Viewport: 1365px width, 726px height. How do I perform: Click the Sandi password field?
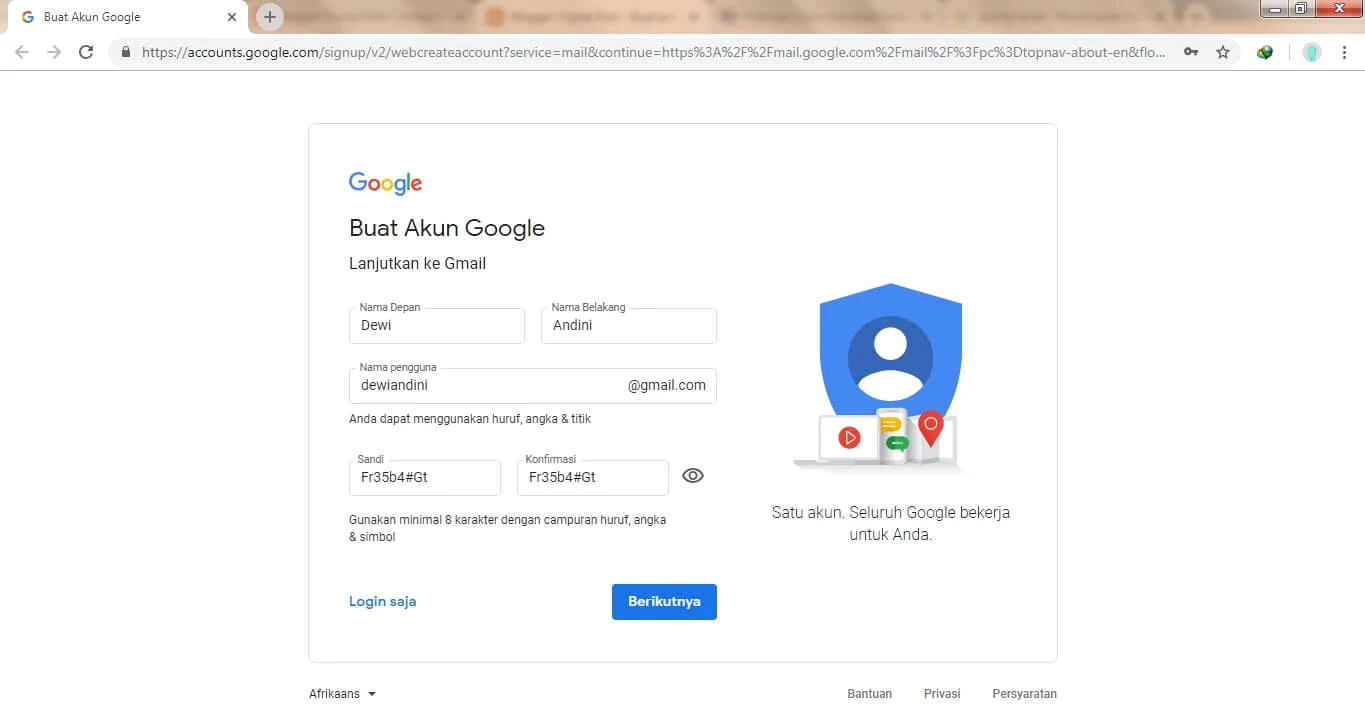click(x=425, y=478)
